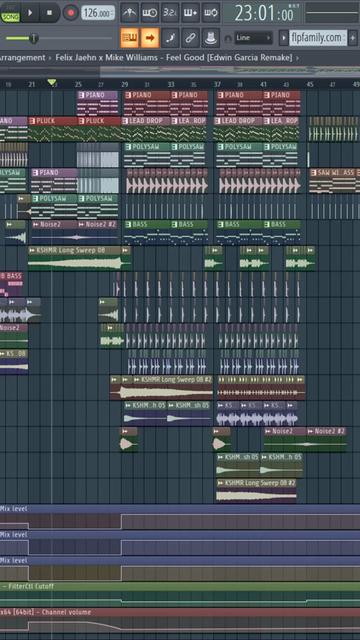The image size is (360, 640).
Task: Arm the Record button
Action: coord(71,13)
